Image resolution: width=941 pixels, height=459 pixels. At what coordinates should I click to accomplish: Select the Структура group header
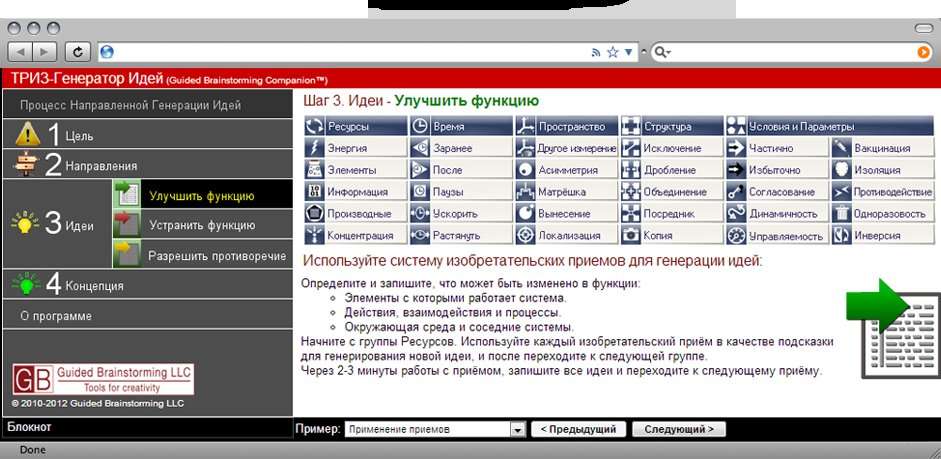672,126
